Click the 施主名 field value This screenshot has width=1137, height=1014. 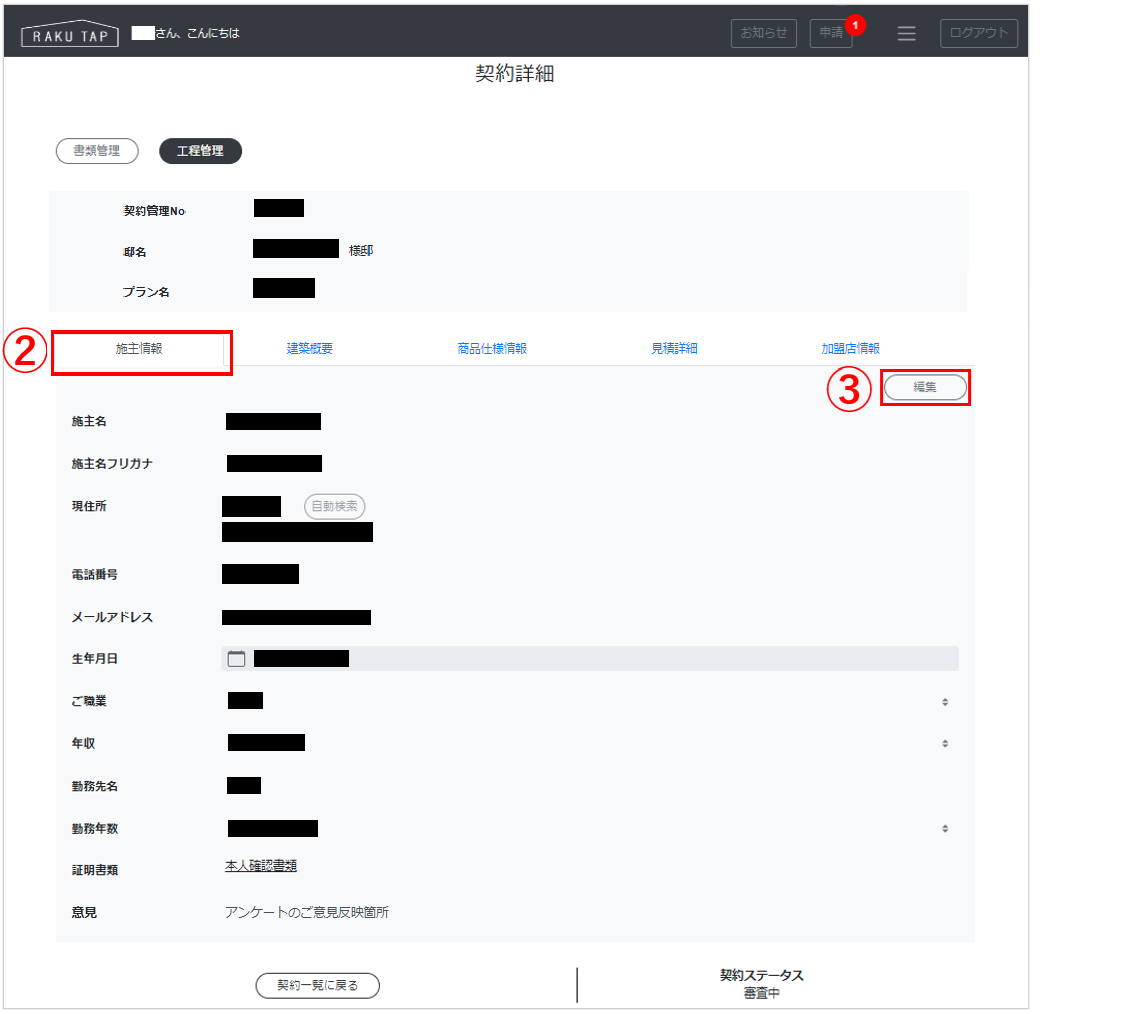pos(273,421)
